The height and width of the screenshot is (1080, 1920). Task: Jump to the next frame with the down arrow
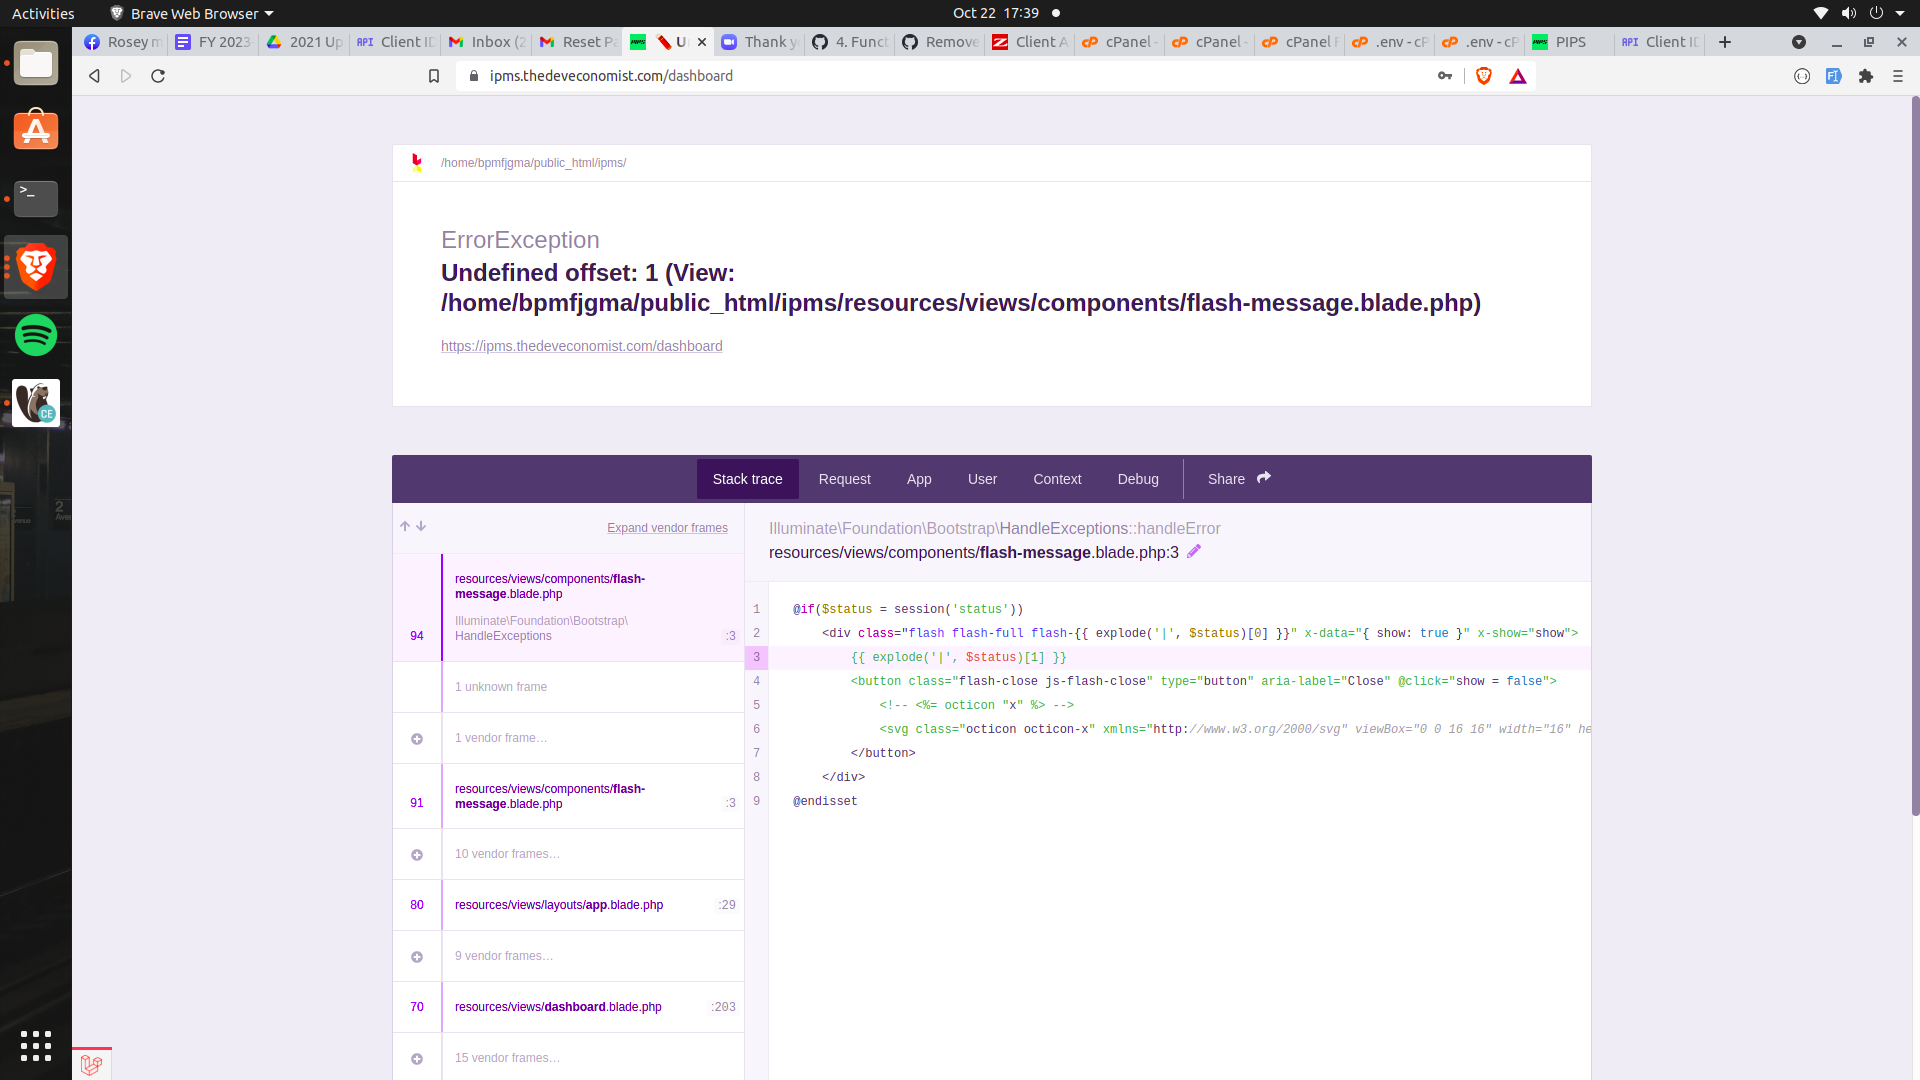click(421, 526)
